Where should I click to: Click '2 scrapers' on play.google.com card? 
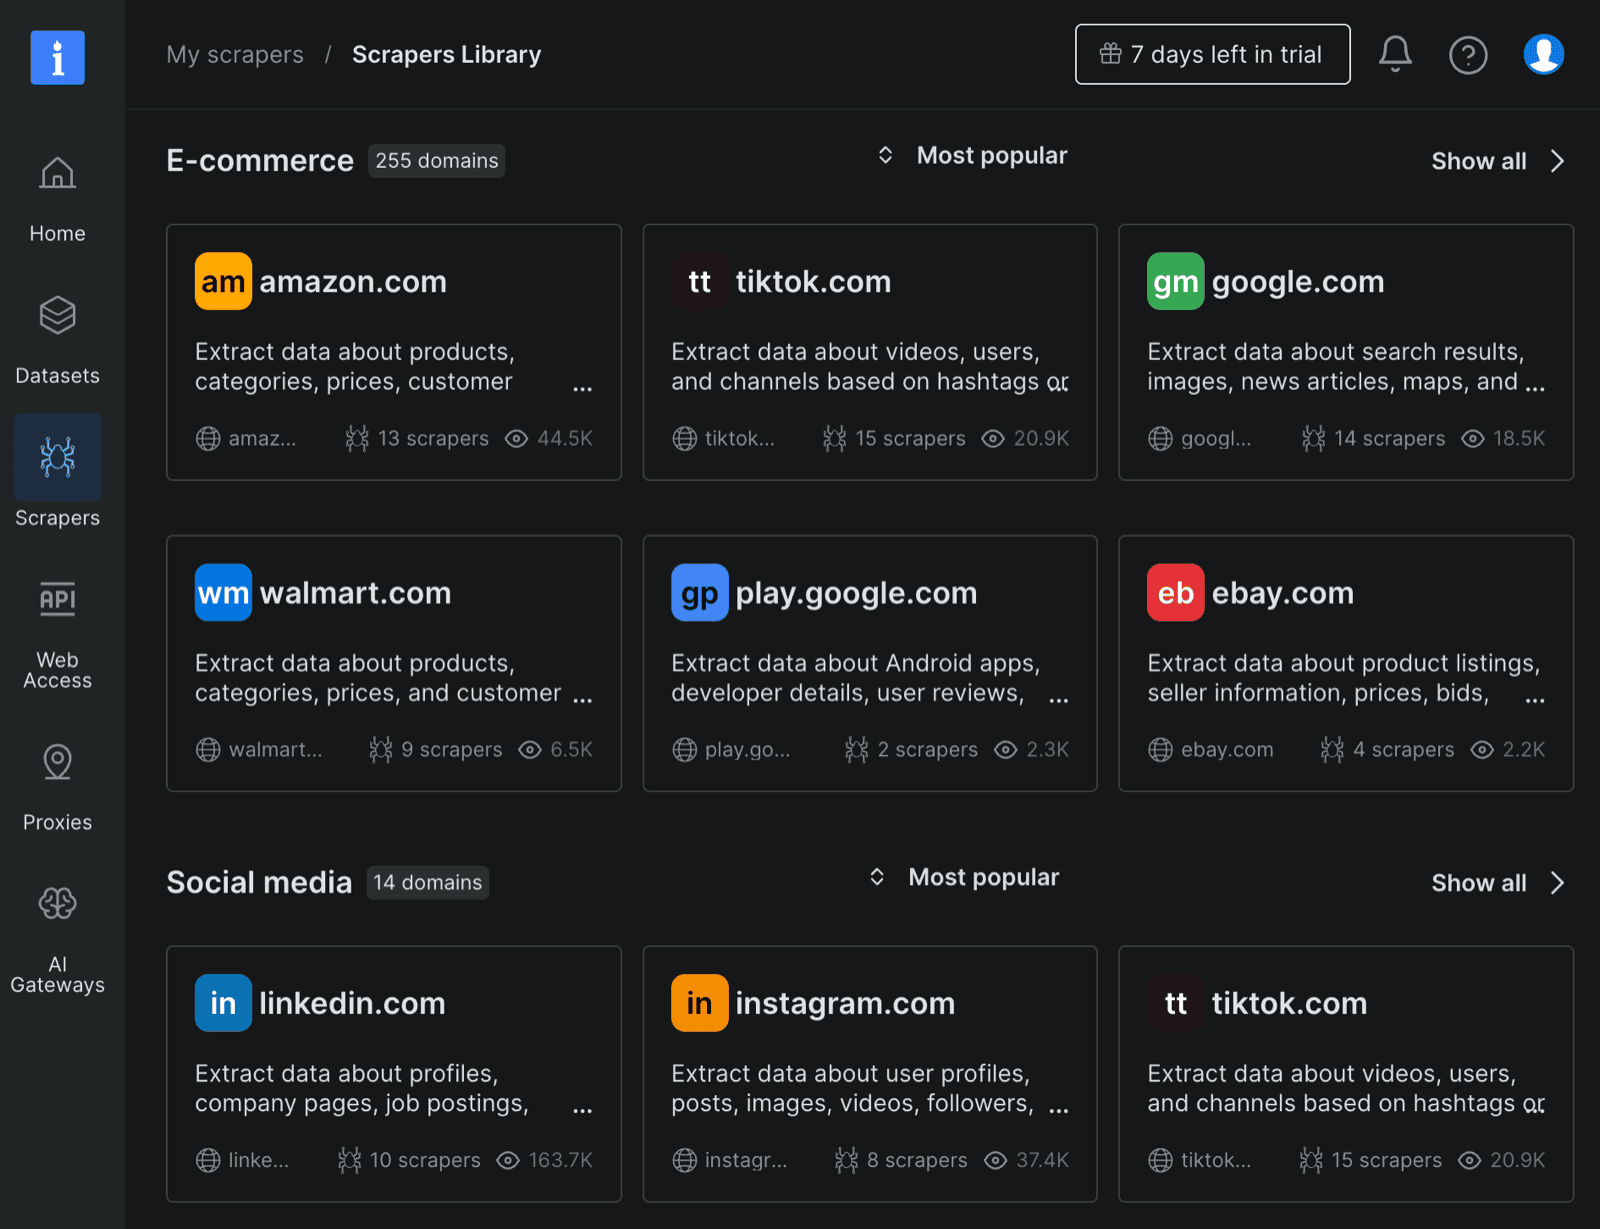[928, 749]
